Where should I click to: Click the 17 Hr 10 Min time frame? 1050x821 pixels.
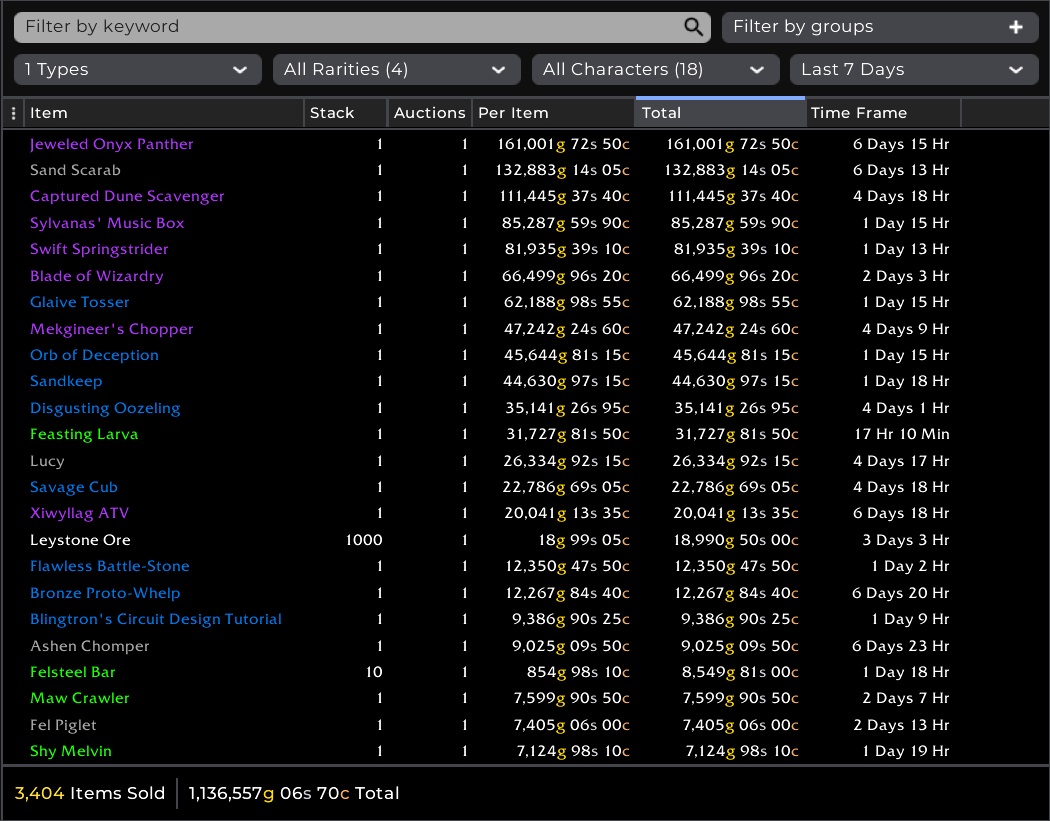point(901,434)
